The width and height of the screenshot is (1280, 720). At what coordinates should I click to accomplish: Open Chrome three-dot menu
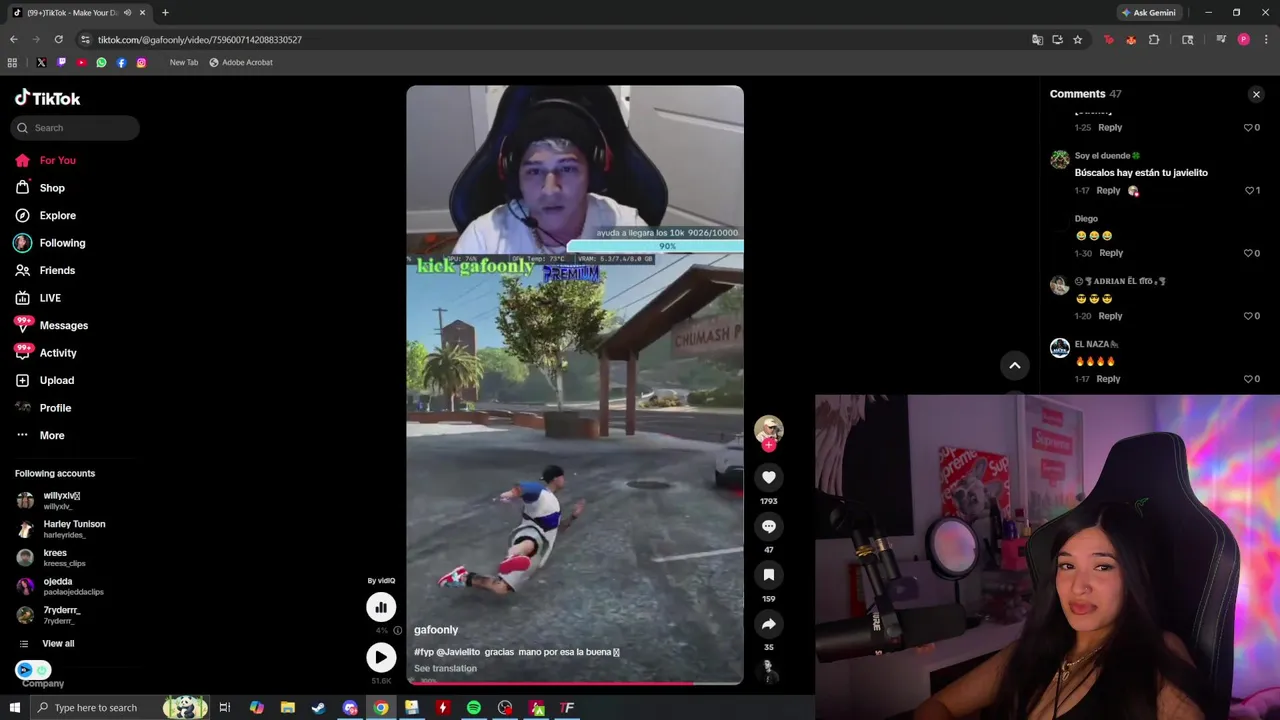1264,40
